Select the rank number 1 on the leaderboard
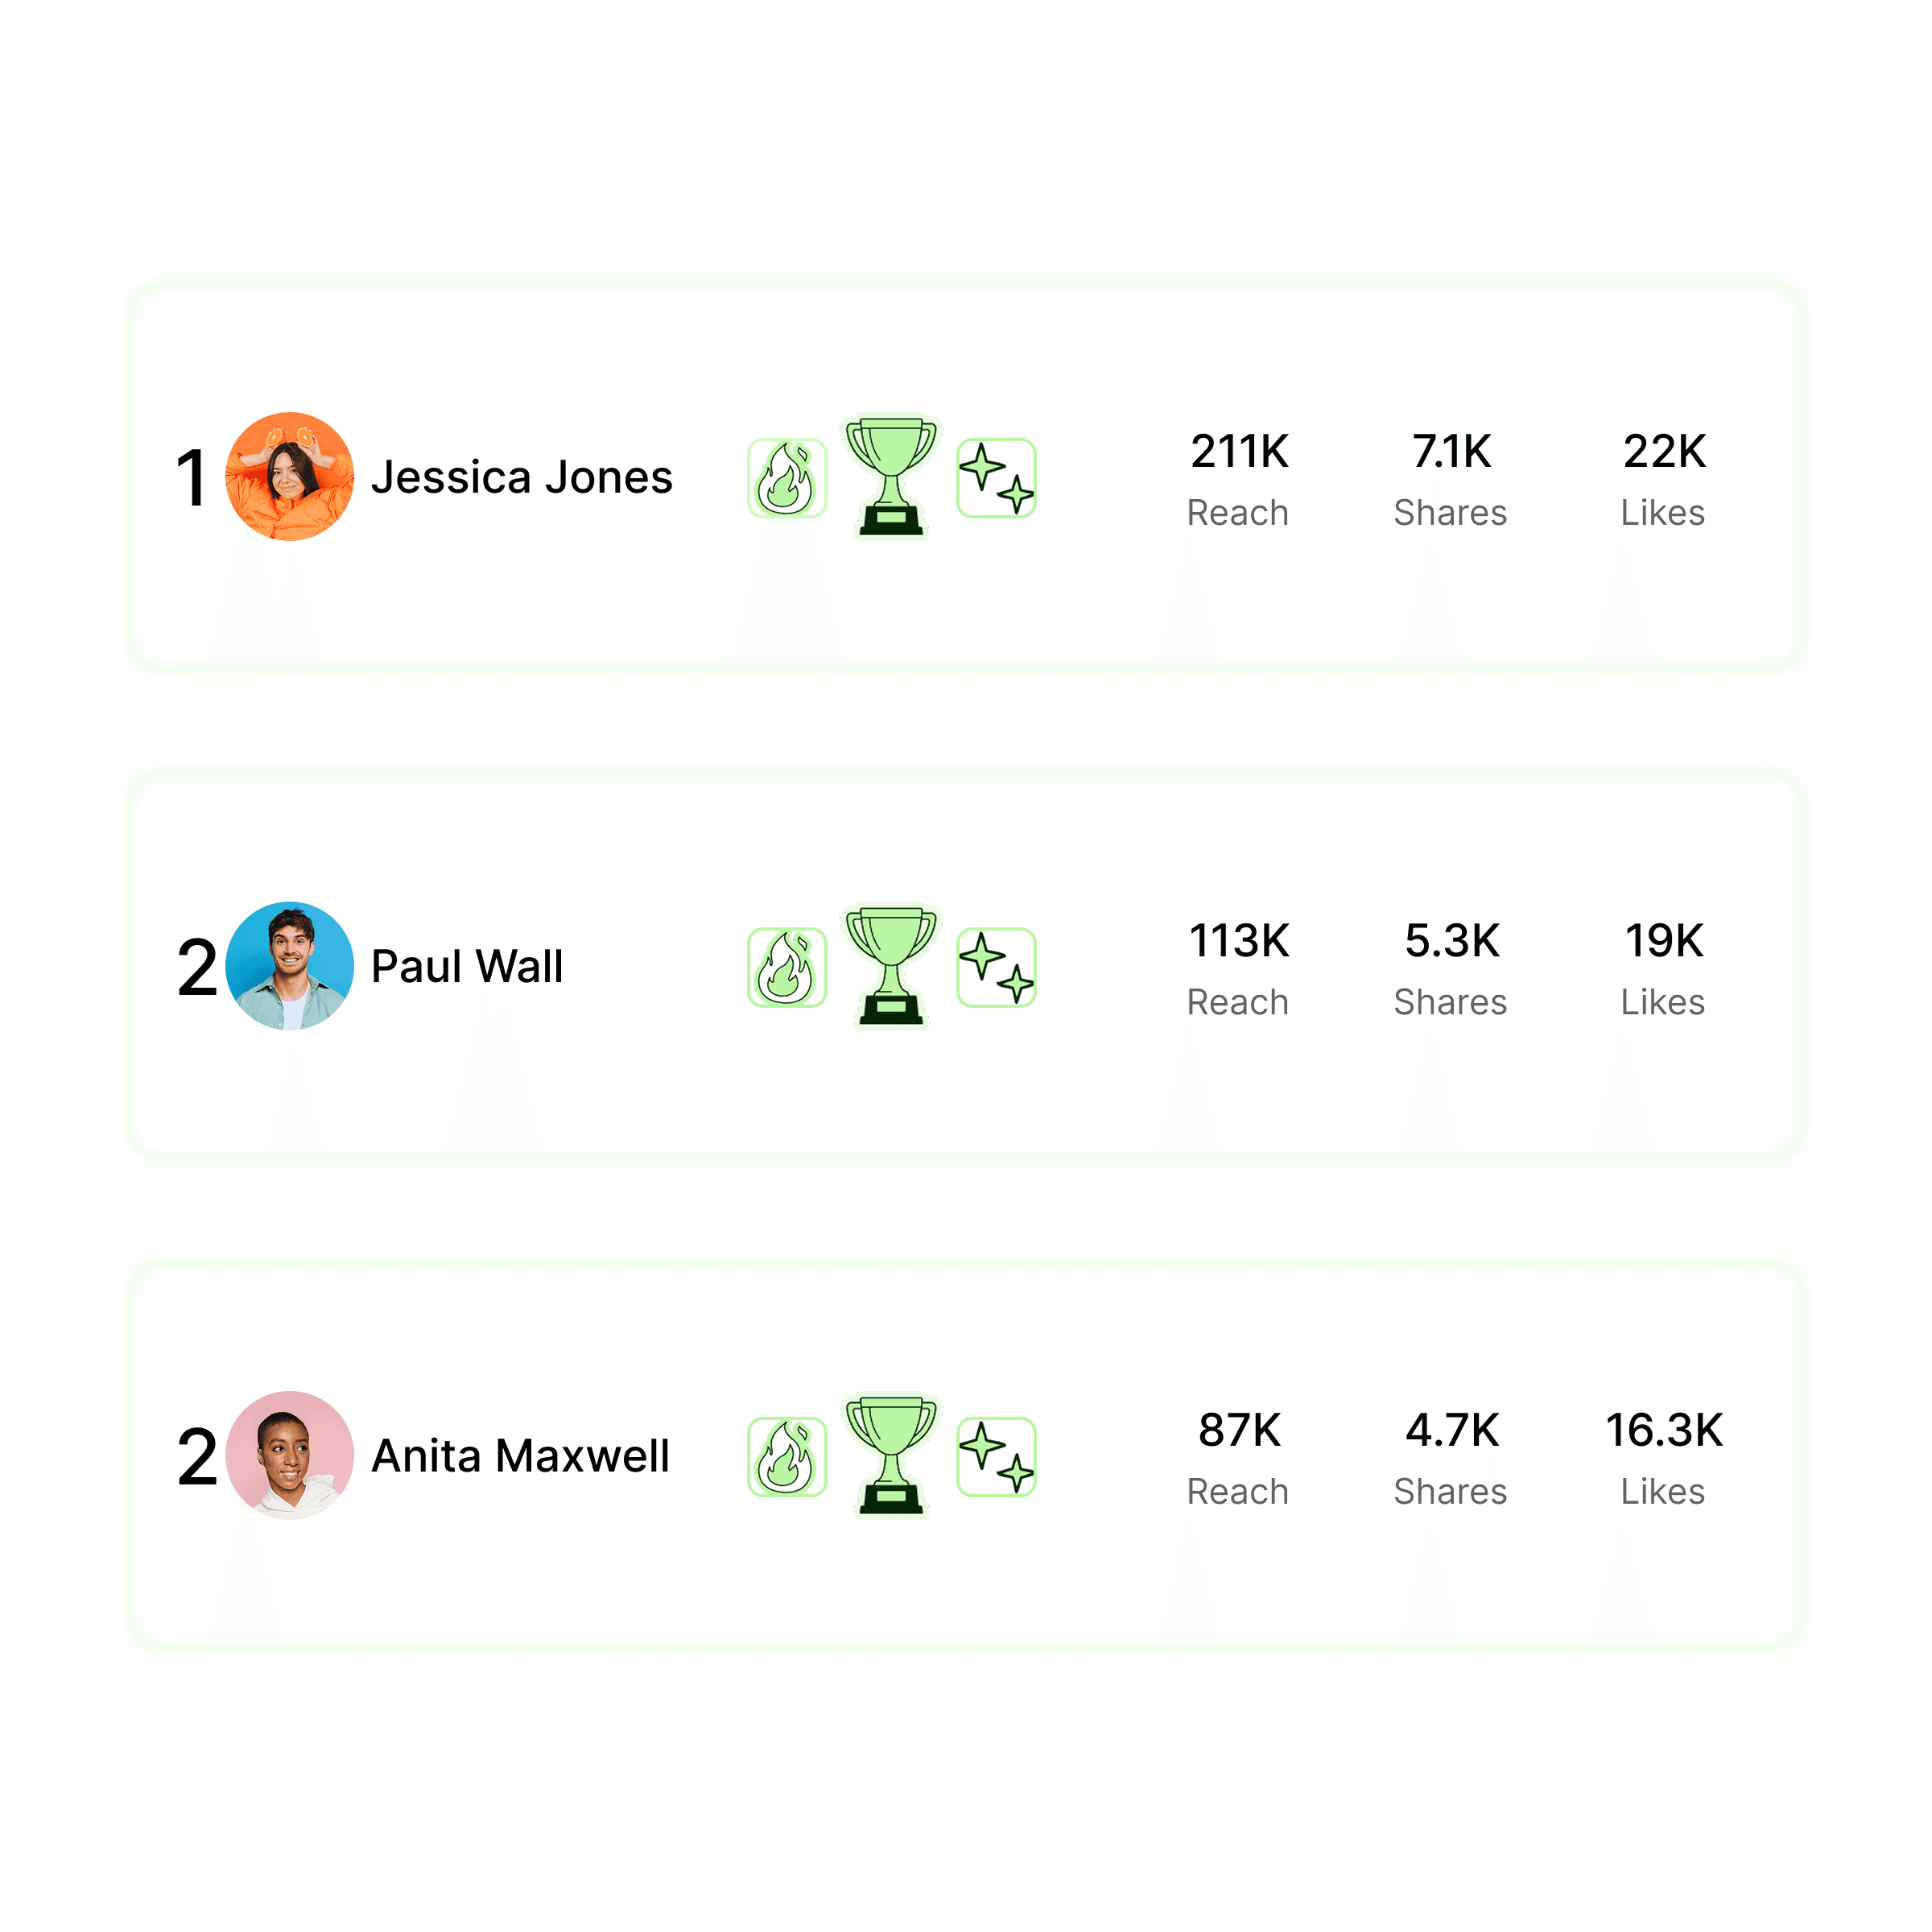 point(191,478)
